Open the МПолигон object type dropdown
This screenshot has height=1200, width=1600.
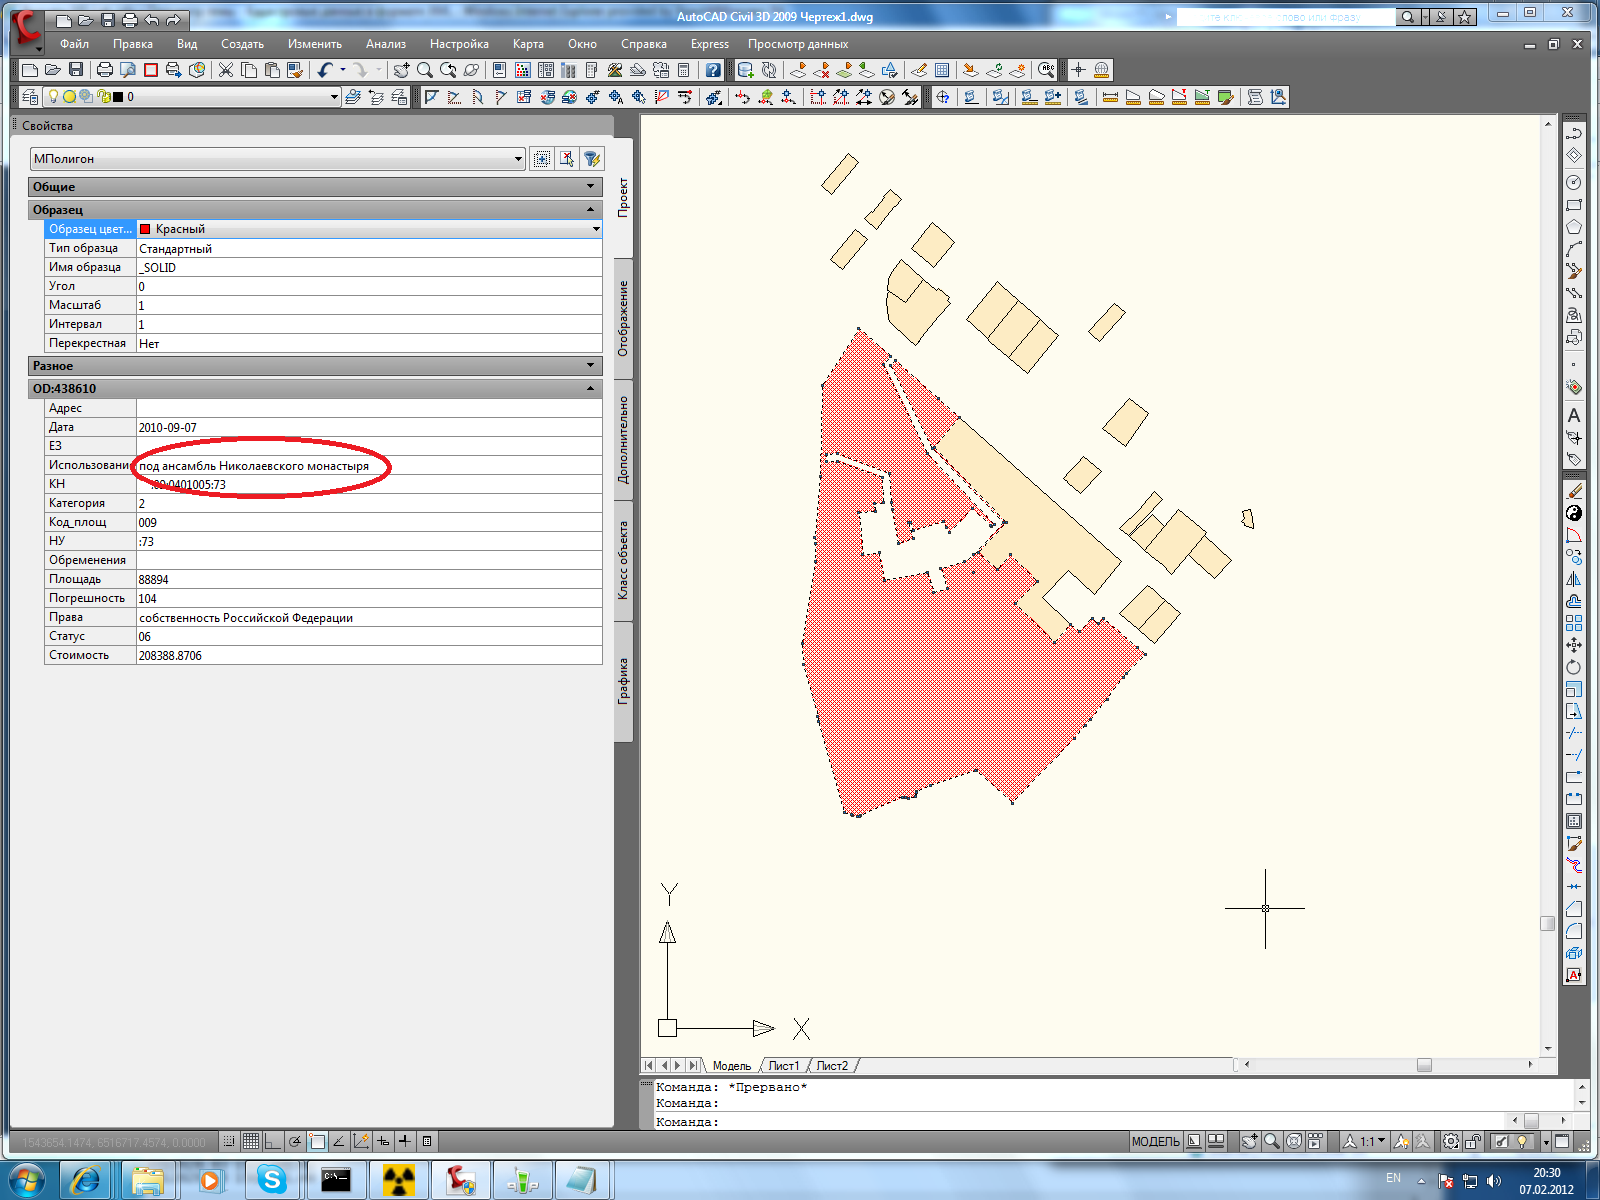[x=518, y=159]
